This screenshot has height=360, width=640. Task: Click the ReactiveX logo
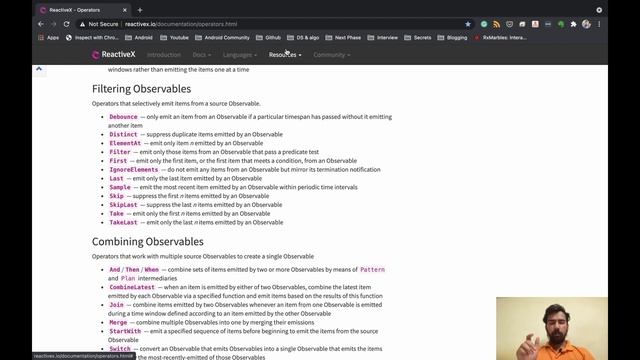pos(113,54)
